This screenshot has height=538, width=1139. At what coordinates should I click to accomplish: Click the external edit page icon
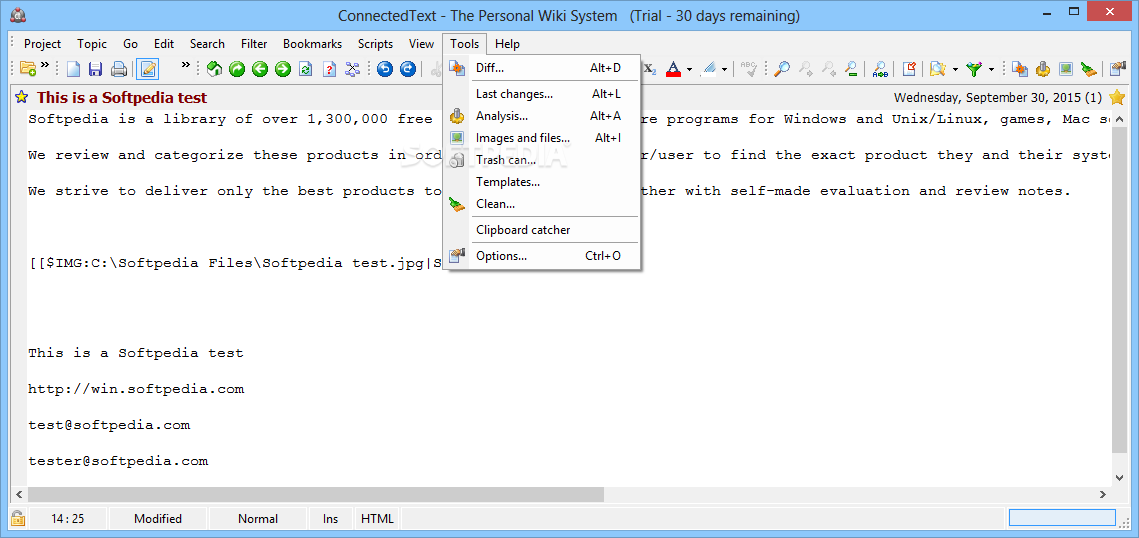(909, 69)
